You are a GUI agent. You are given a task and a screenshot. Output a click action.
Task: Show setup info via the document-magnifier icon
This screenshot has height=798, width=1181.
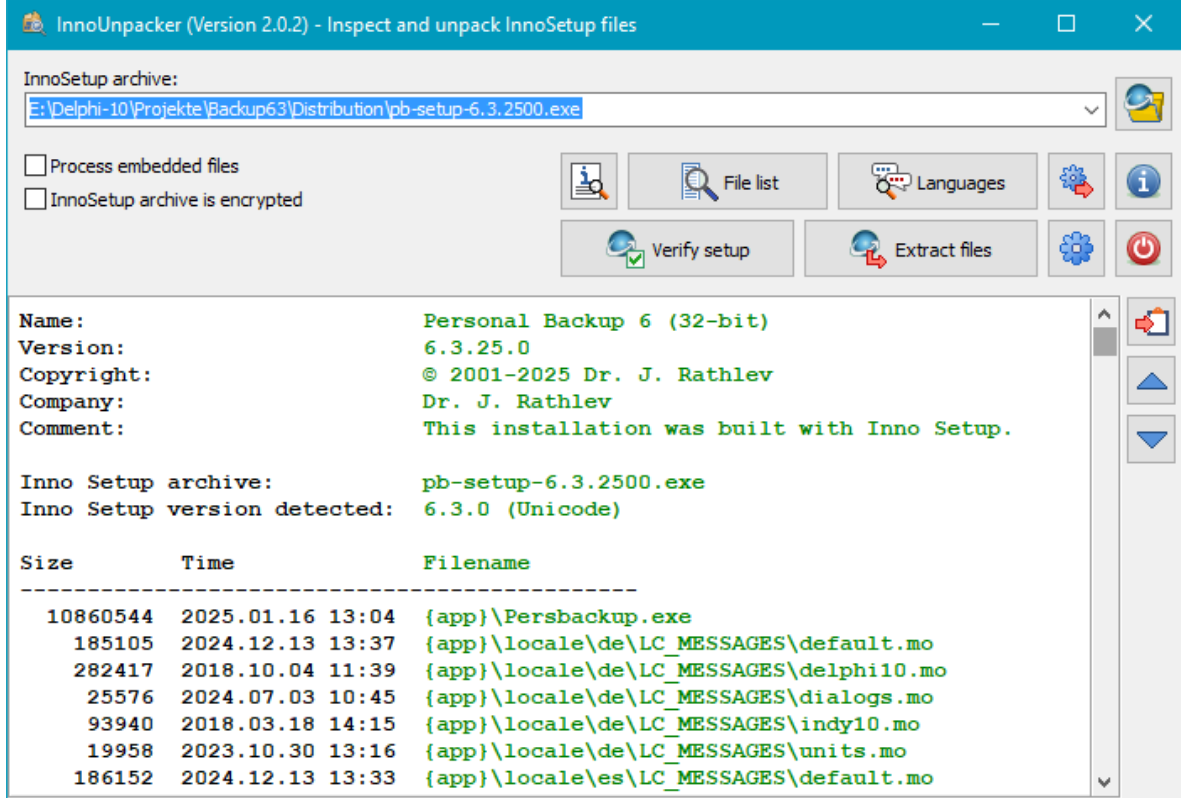tap(589, 180)
